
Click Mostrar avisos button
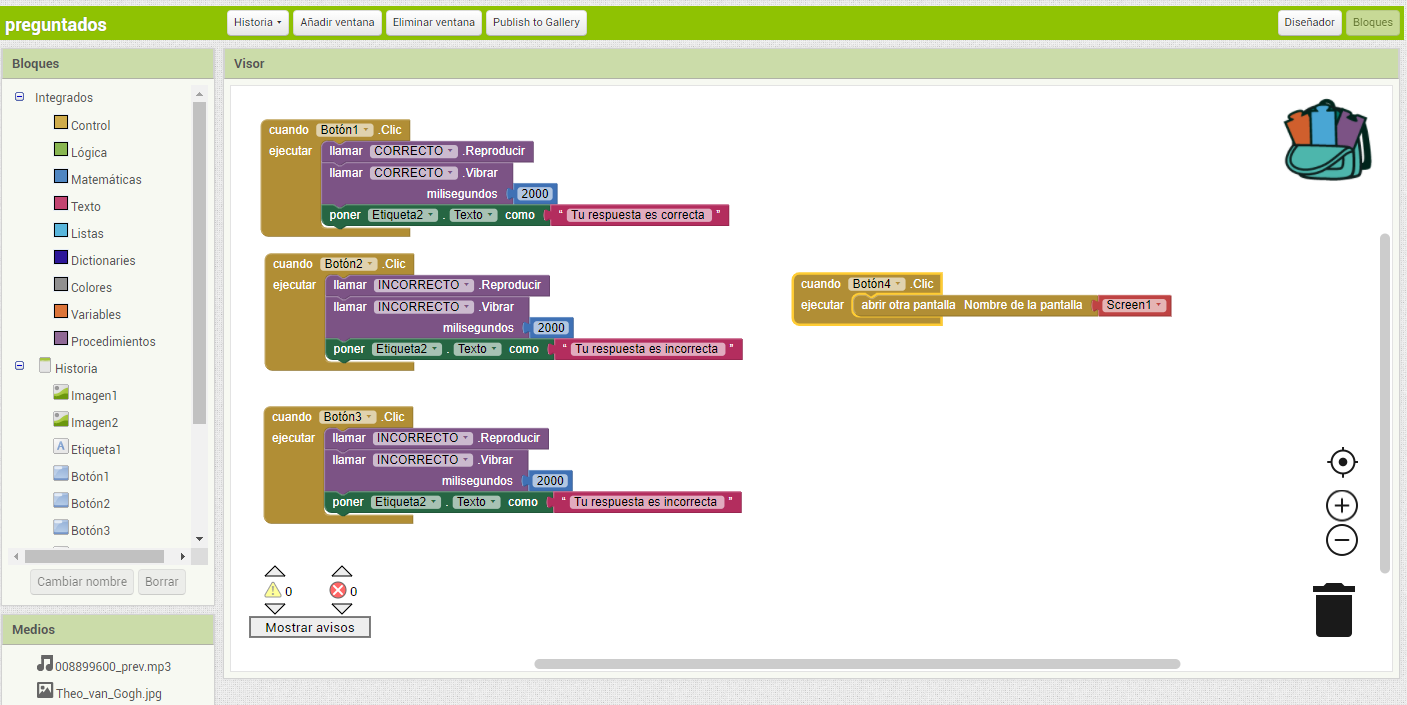[310, 627]
